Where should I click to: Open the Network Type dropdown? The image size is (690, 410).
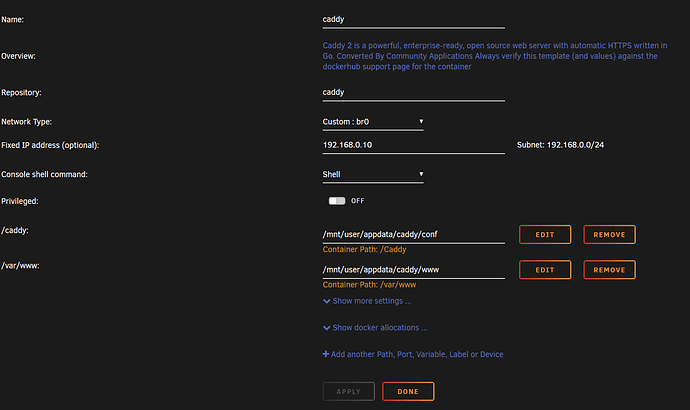coord(373,122)
